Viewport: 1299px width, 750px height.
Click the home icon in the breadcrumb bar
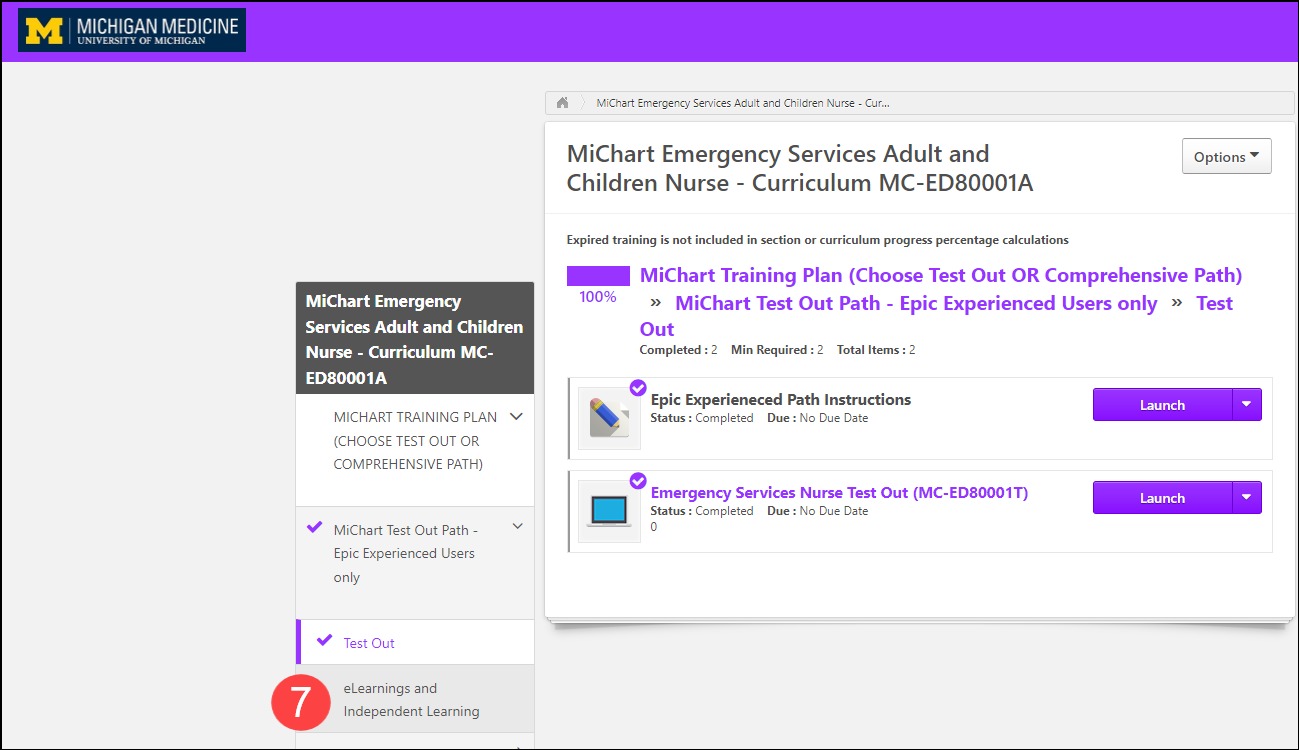coord(562,102)
